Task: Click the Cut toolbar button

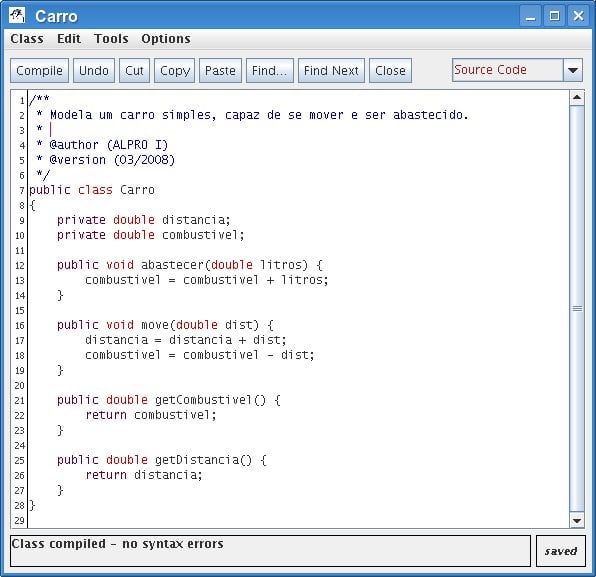Action: pyautogui.click(x=135, y=71)
